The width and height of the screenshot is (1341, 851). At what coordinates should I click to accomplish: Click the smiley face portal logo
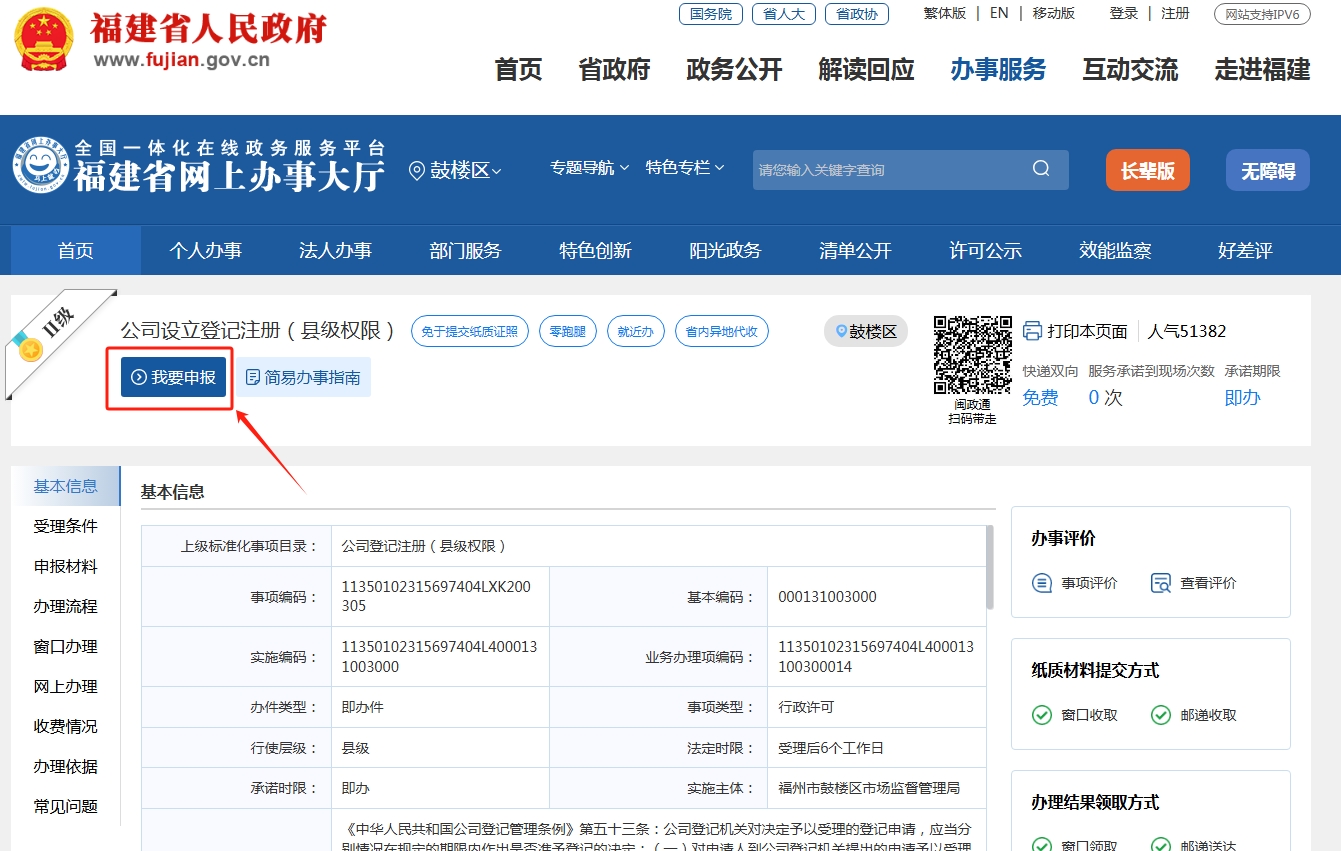tap(40, 165)
